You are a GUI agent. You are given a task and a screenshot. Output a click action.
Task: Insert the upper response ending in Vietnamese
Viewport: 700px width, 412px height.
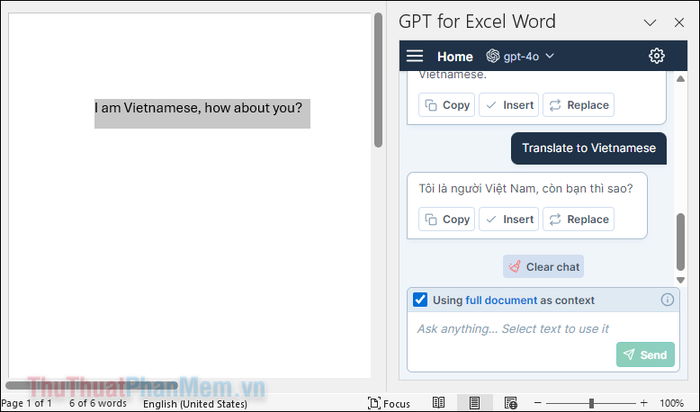509,105
